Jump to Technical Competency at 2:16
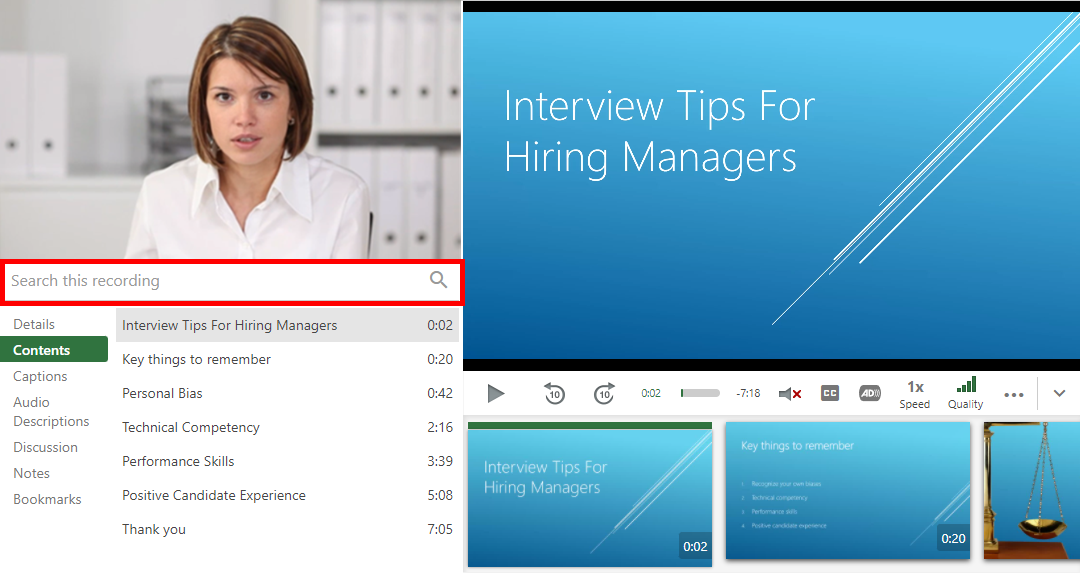1080x573 pixels. point(287,427)
